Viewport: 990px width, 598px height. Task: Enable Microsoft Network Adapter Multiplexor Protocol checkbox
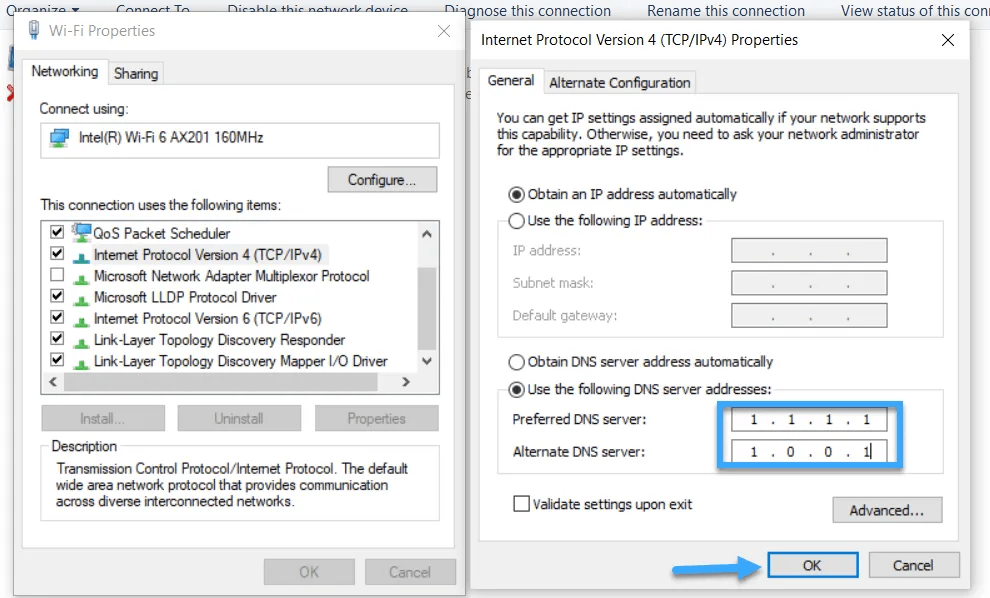pyautogui.click(x=57, y=275)
